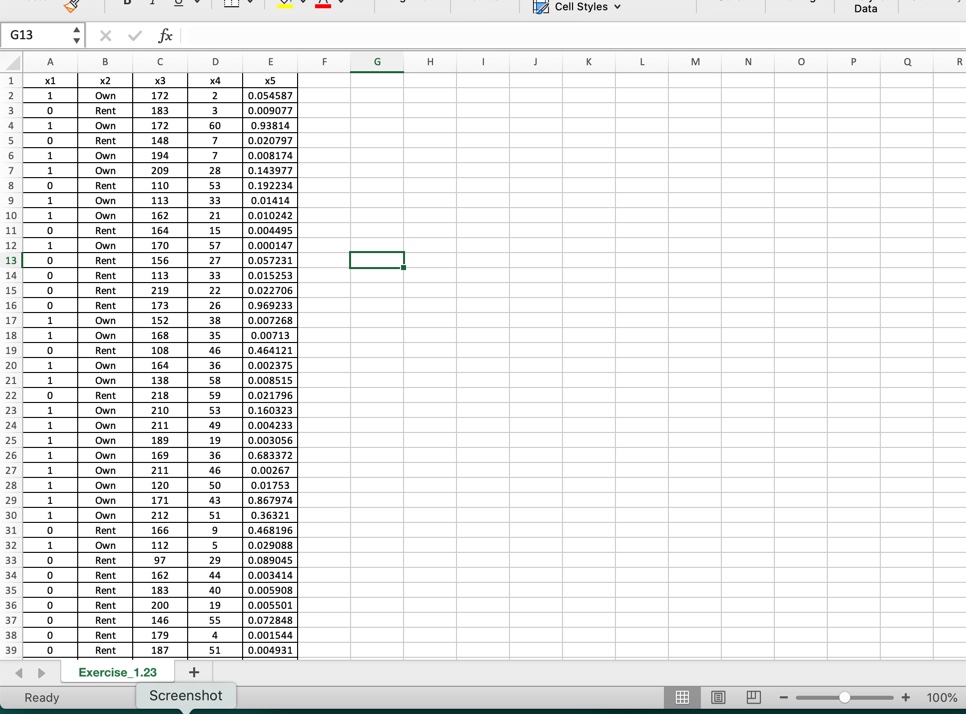
Task: Click cell containing 219 in column C
Action: click(160, 291)
